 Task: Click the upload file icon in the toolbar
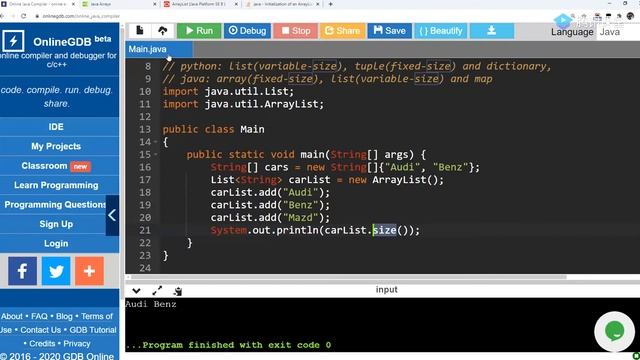[x=162, y=30]
